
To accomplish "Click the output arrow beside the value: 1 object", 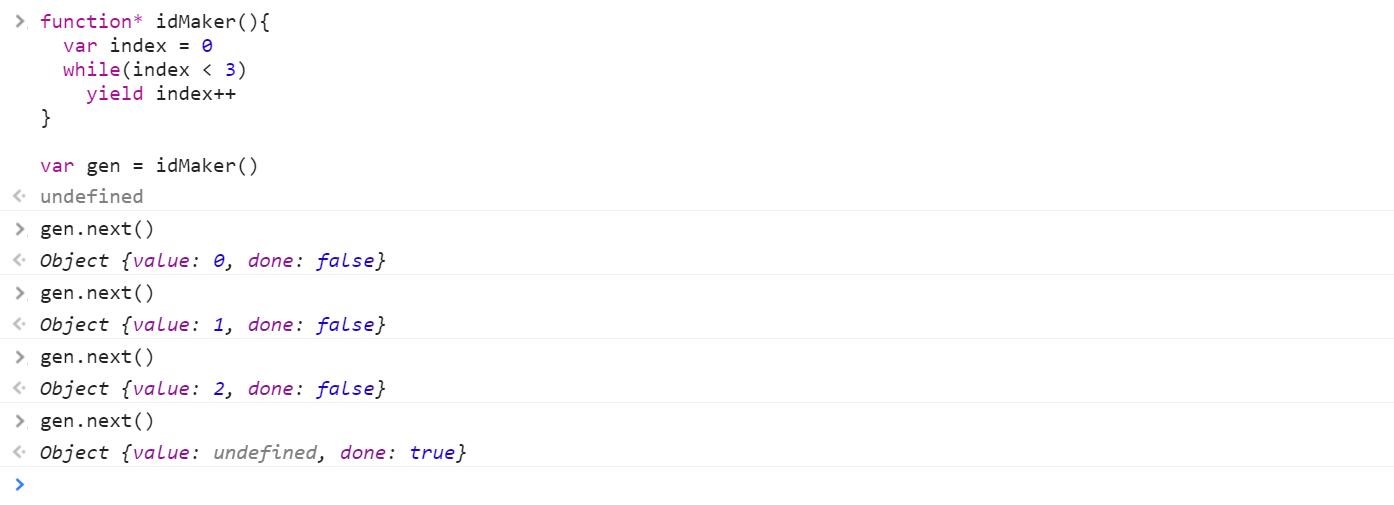I will tap(20, 325).
